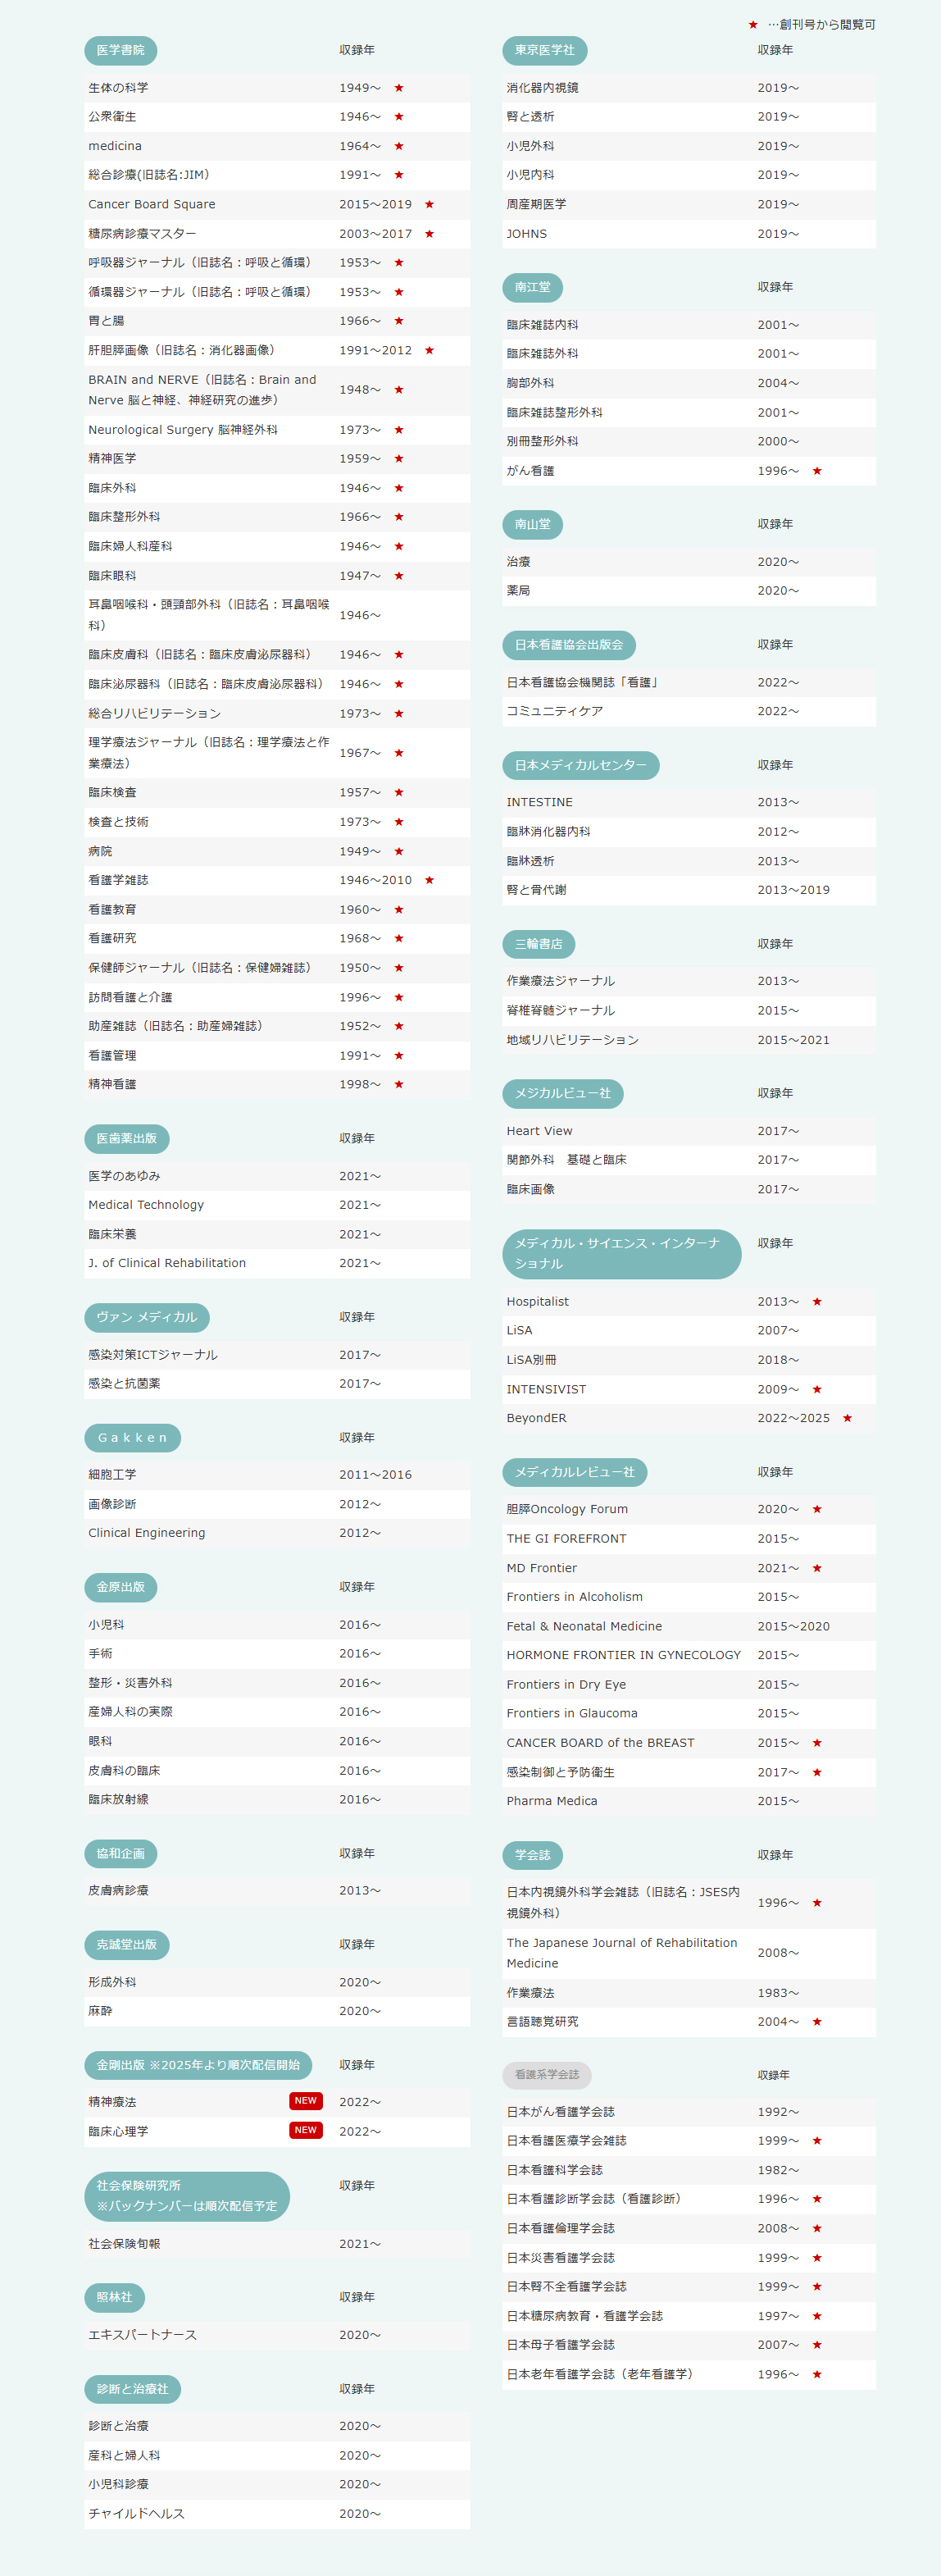
Task: Click 日本看護科学会誌 title
Action: pyautogui.click(x=554, y=2170)
